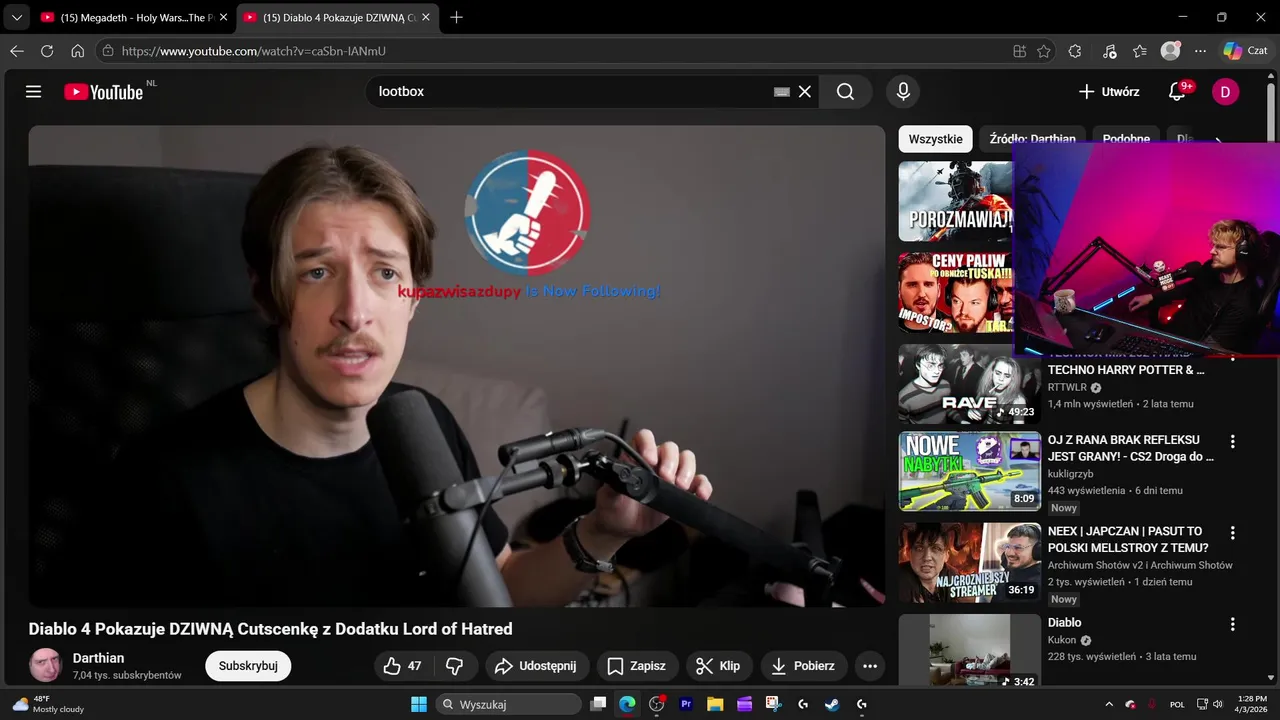This screenshot has width=1280, height=720.
Task: Clear the search box with the X icon
Action: coord(805,92)
